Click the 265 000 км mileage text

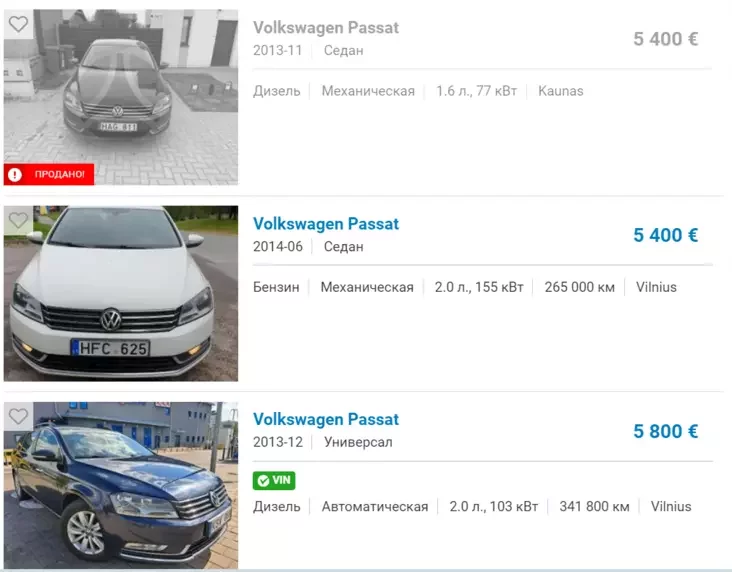click(x=579, y=287)
